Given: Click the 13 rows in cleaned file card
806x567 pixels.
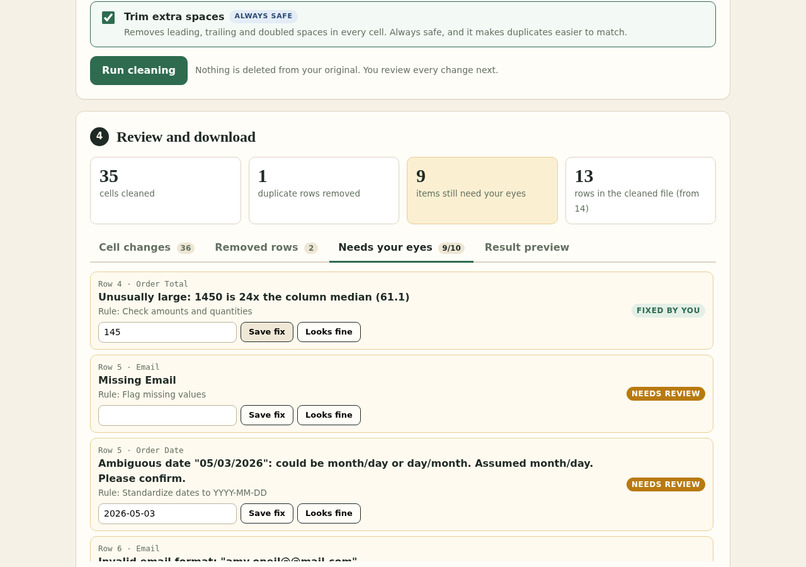Looking at the screenshot, I should 640,191.
